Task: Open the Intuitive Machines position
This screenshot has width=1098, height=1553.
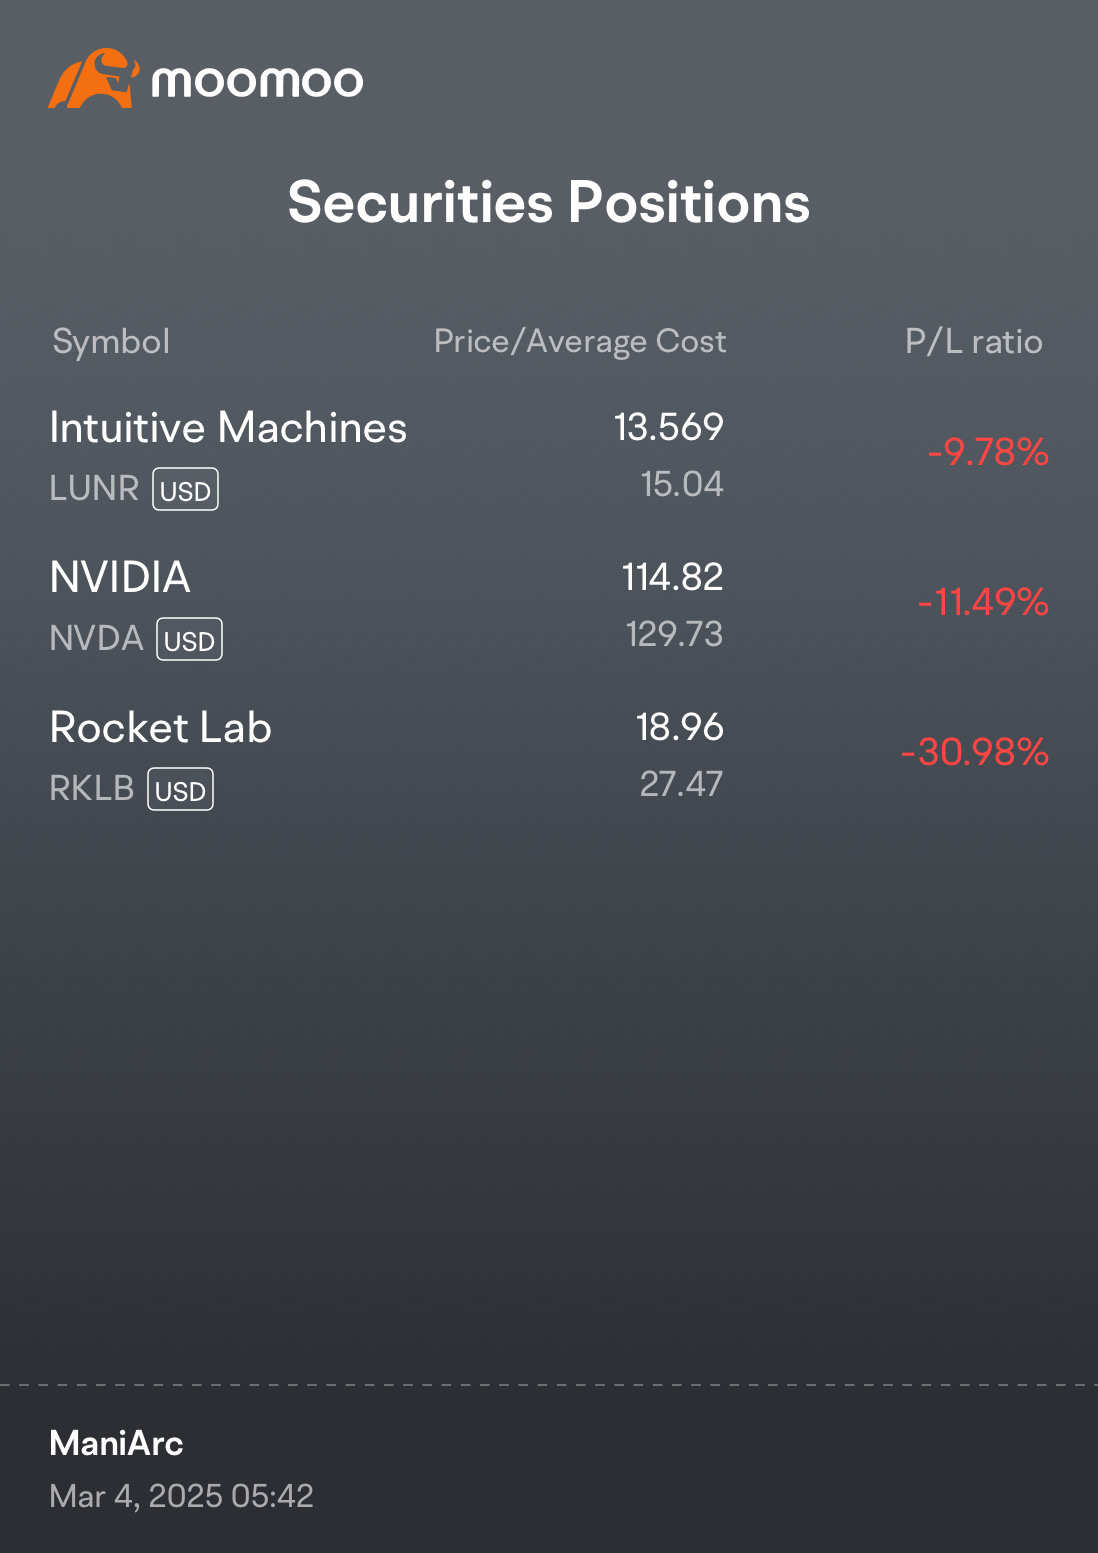Action: (549, 456)
